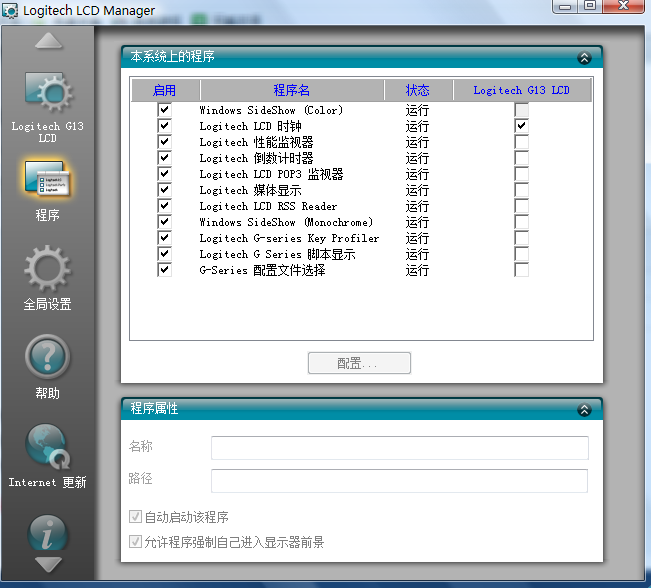Screen dimensions: 651x588
Task: Click the Logitech LCD Manager title bar icon
Action: pyautogui.click(x=10, y=11)
